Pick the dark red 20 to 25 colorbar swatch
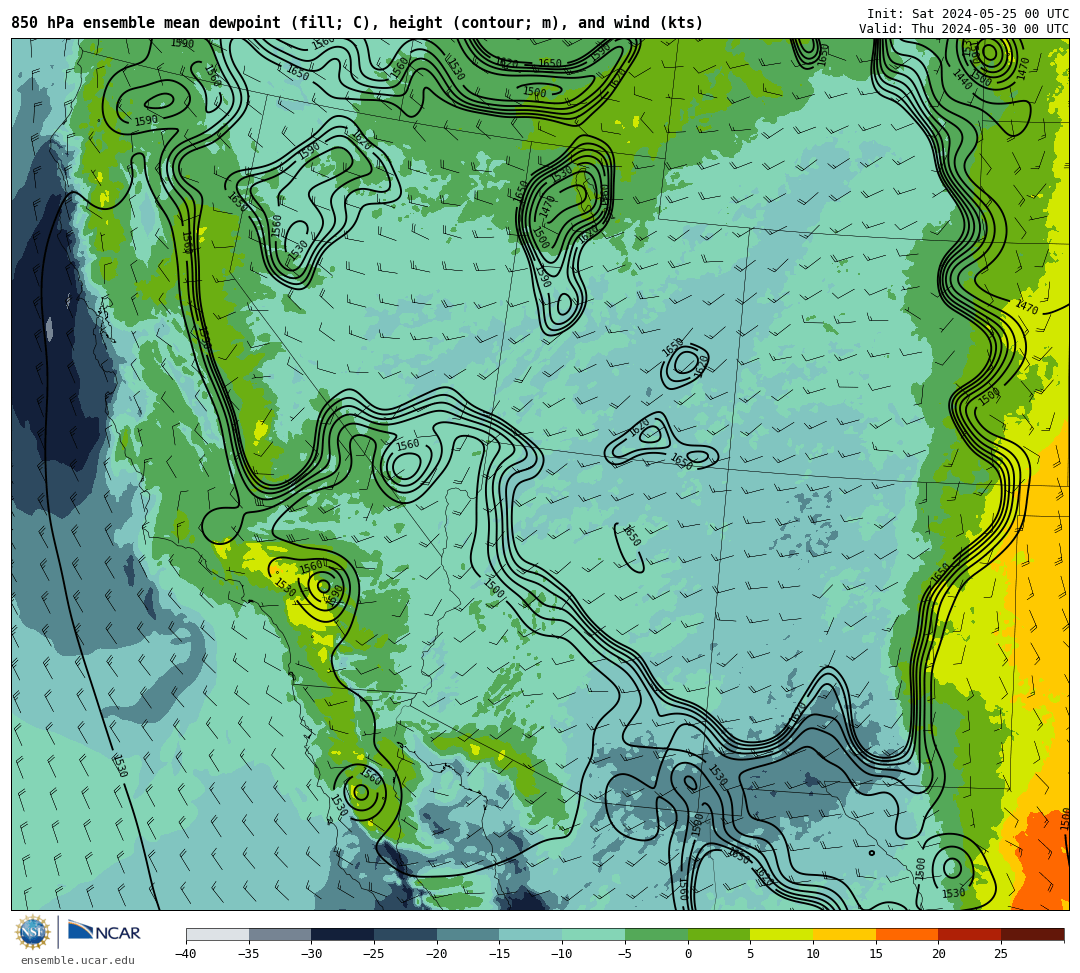Viewport: 1080px width, 973px height. click(x=970, y=934)
